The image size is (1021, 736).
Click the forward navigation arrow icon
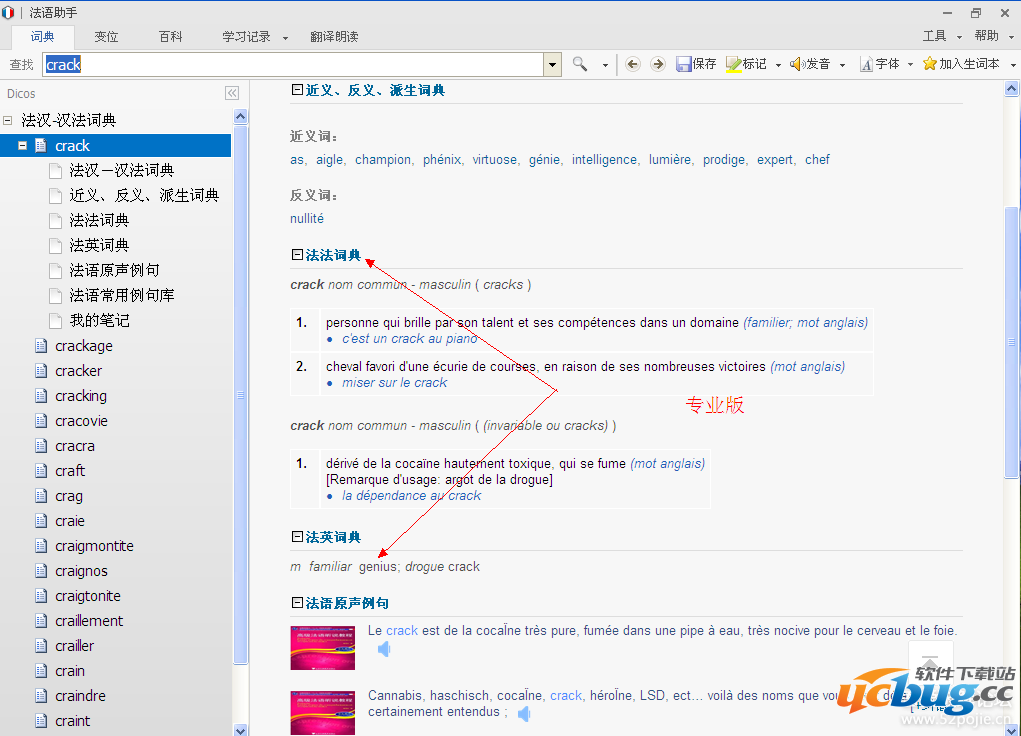[657, 64]
